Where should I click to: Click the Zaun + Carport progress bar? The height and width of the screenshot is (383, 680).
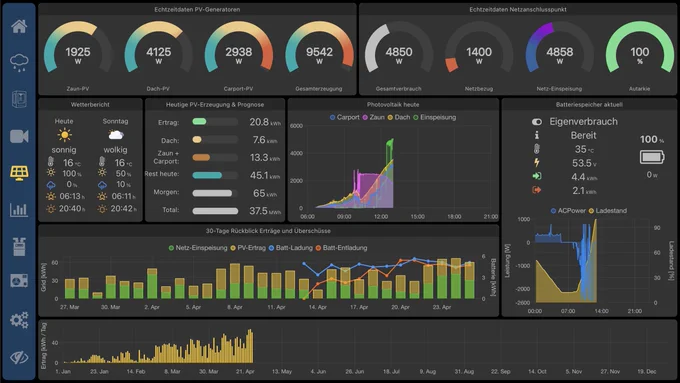click(x=215, y=157)
